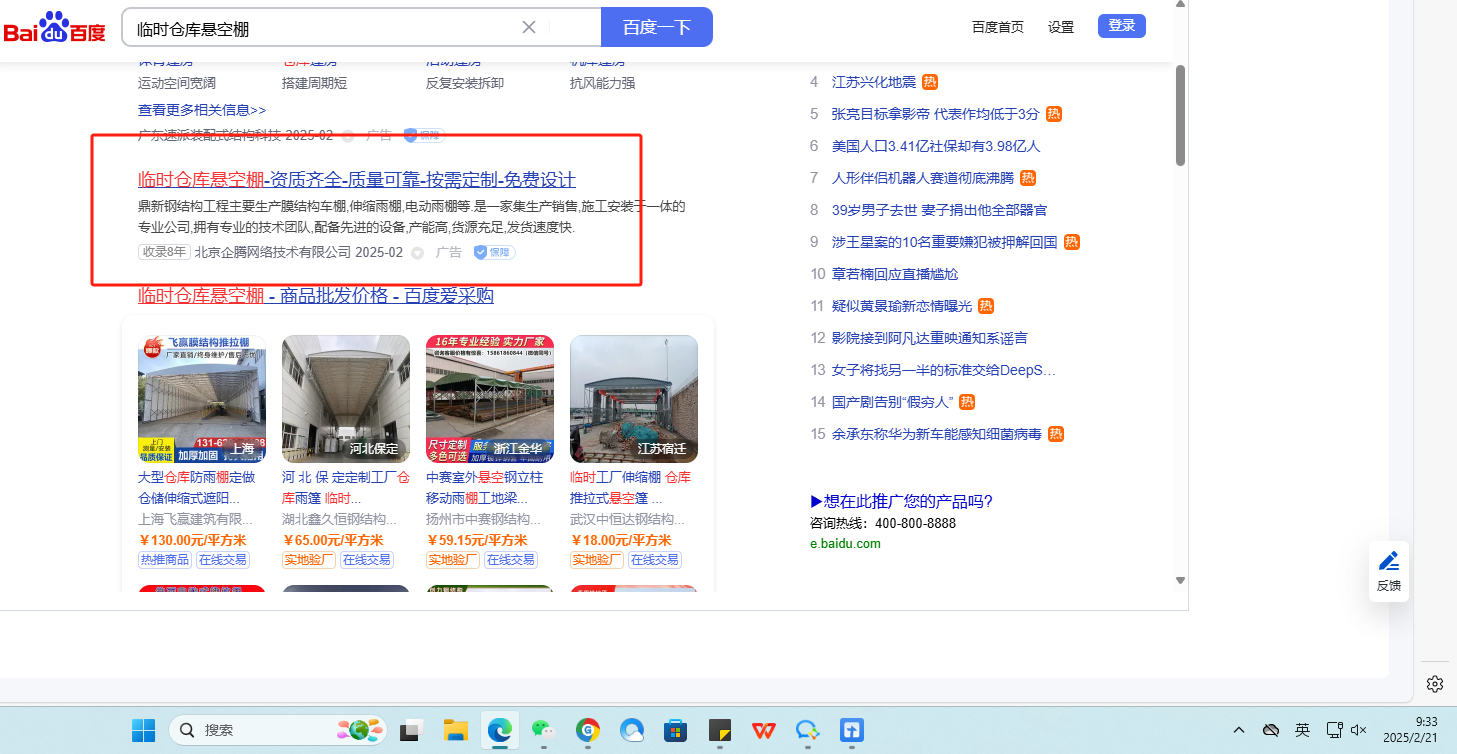This screenshot has width=1457, height=754.
Task: Open the blue upload-arrow taskbar app
Action: pos(851,730)
